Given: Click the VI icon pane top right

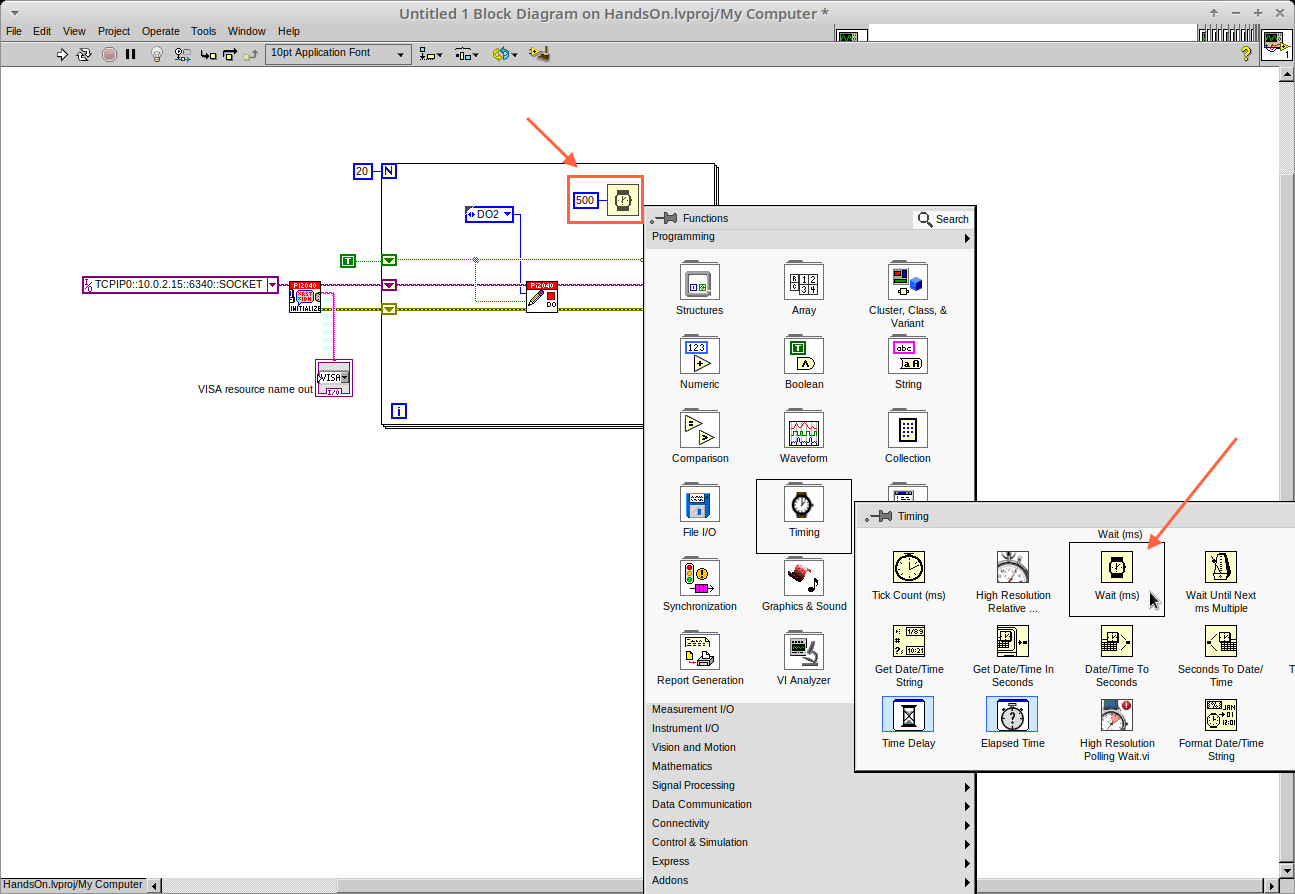Looking at the screenshot, I should click(x=1276, y=45).
